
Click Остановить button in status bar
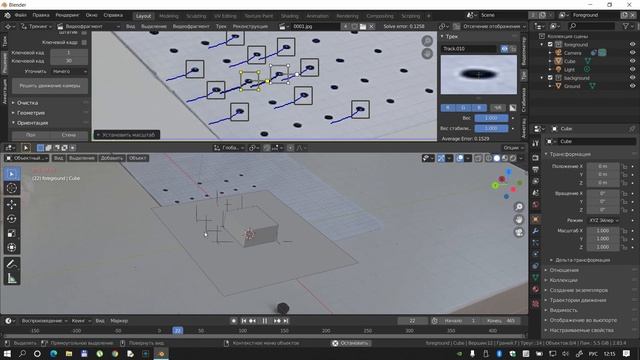coord(351,343)
